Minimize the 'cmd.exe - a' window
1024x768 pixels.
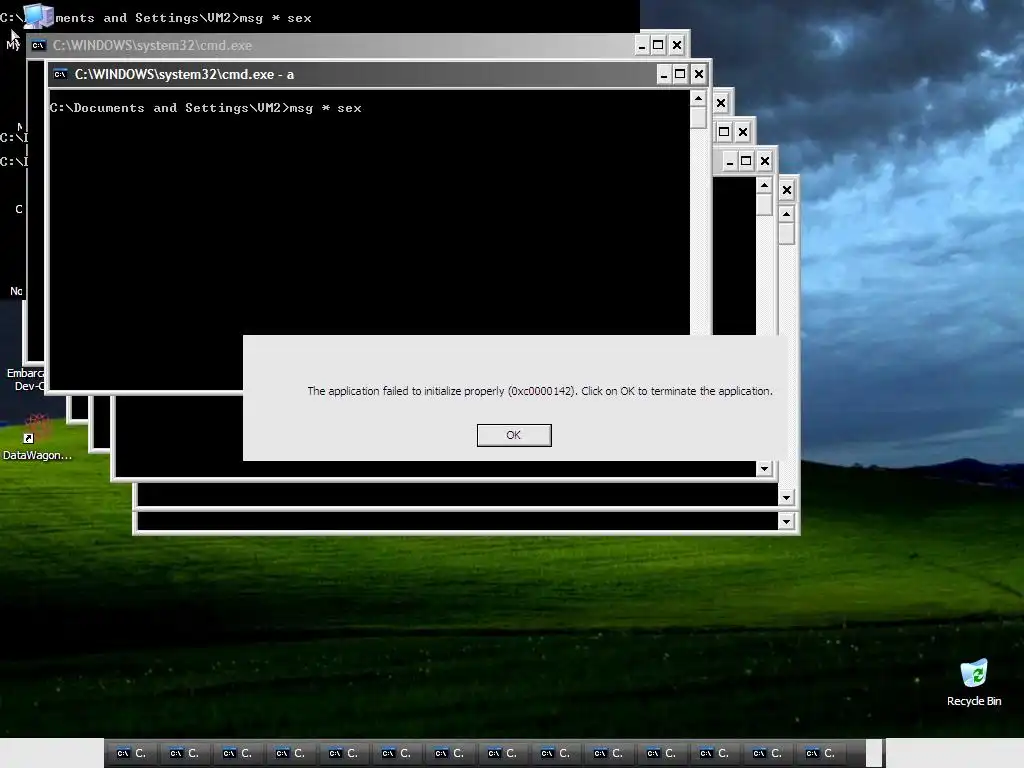coord(664,74)
